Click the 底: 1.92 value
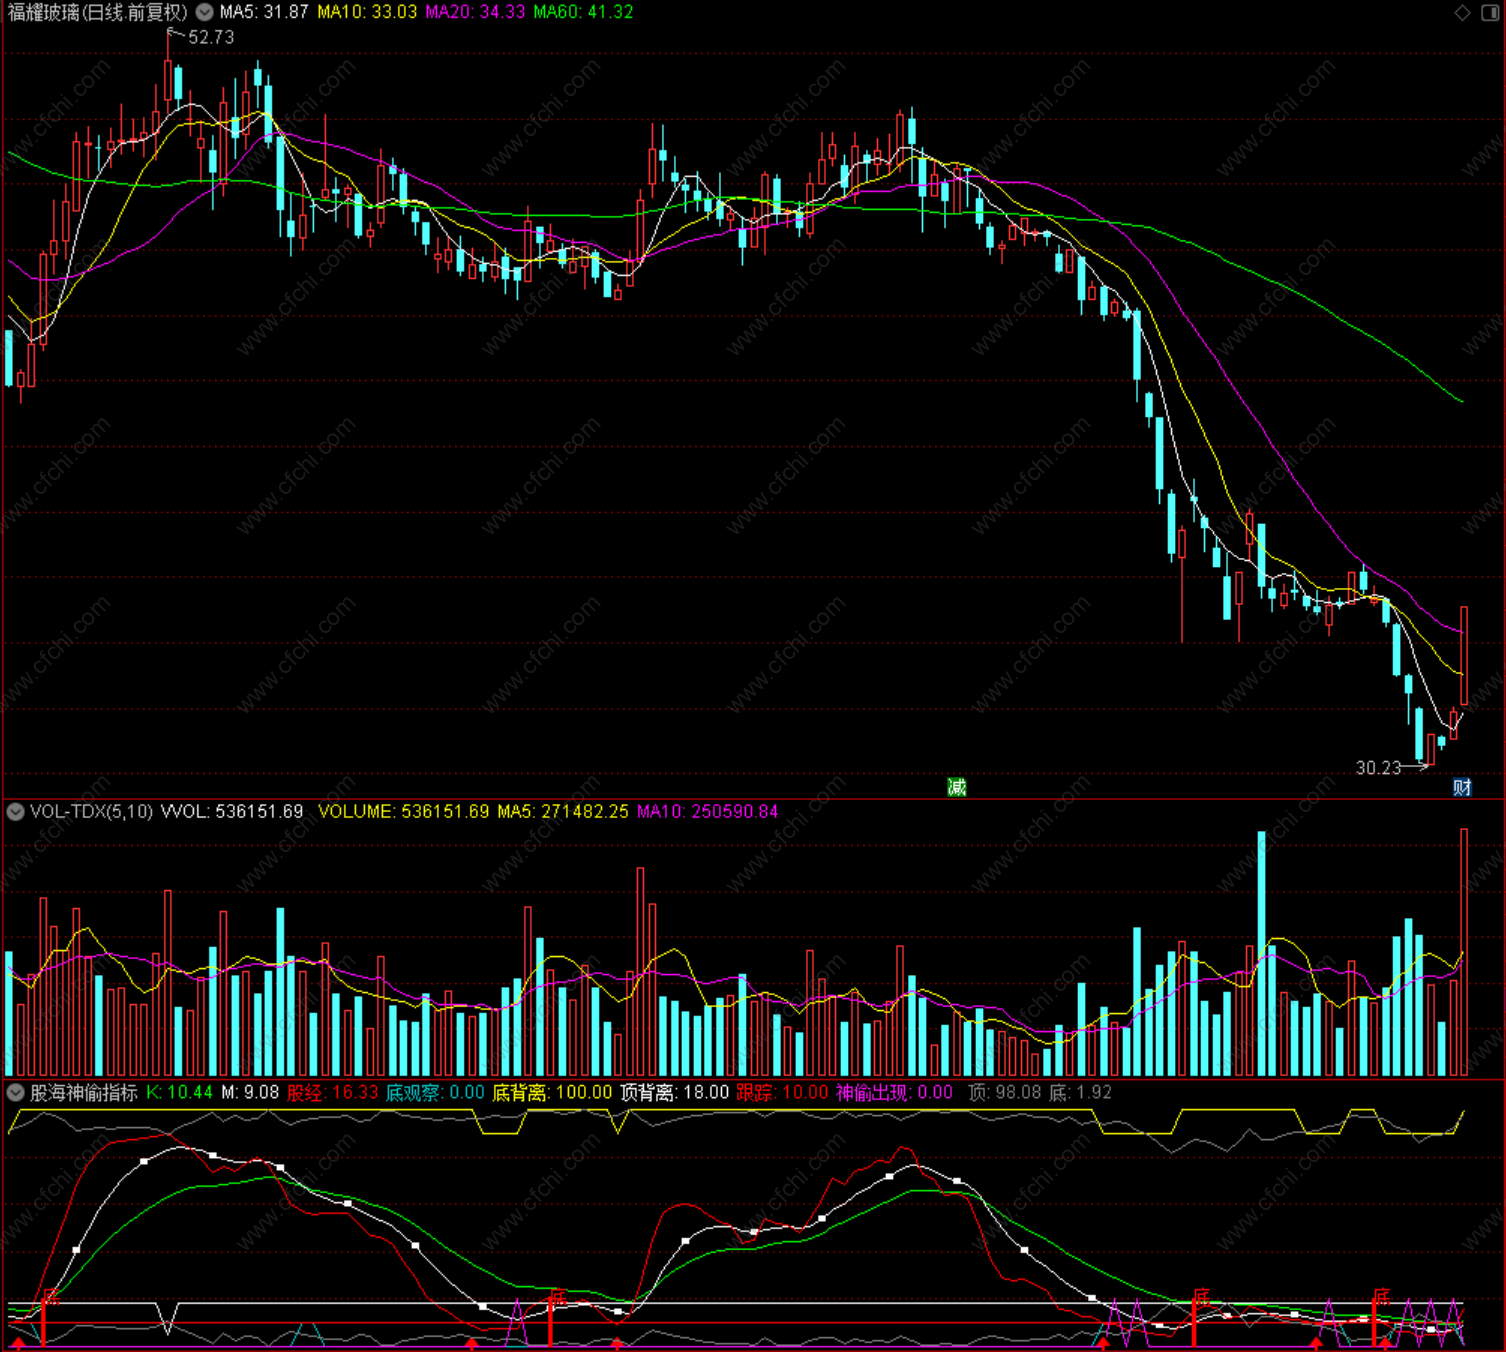Image resolution: width=1506 pixels, height=1352 pixels. [x=1081, y=1093]
